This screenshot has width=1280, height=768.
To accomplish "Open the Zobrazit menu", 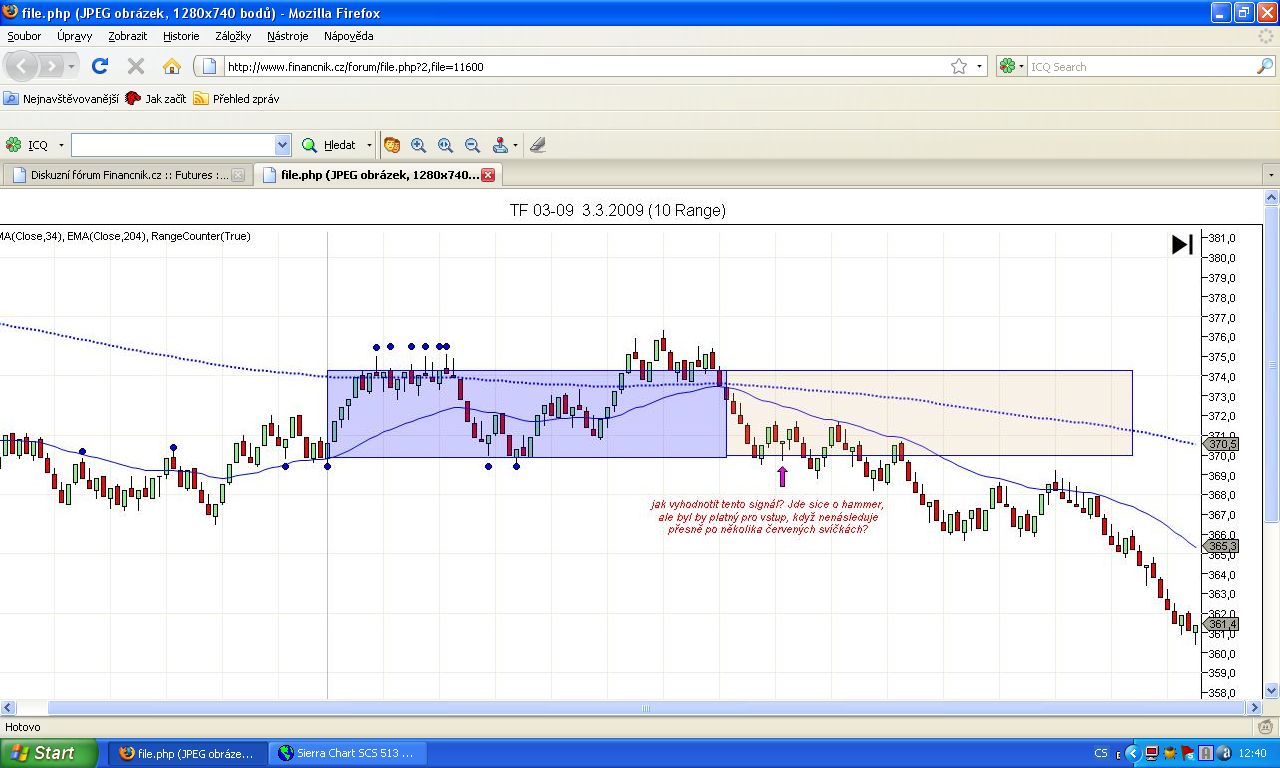I will (128, 36).
